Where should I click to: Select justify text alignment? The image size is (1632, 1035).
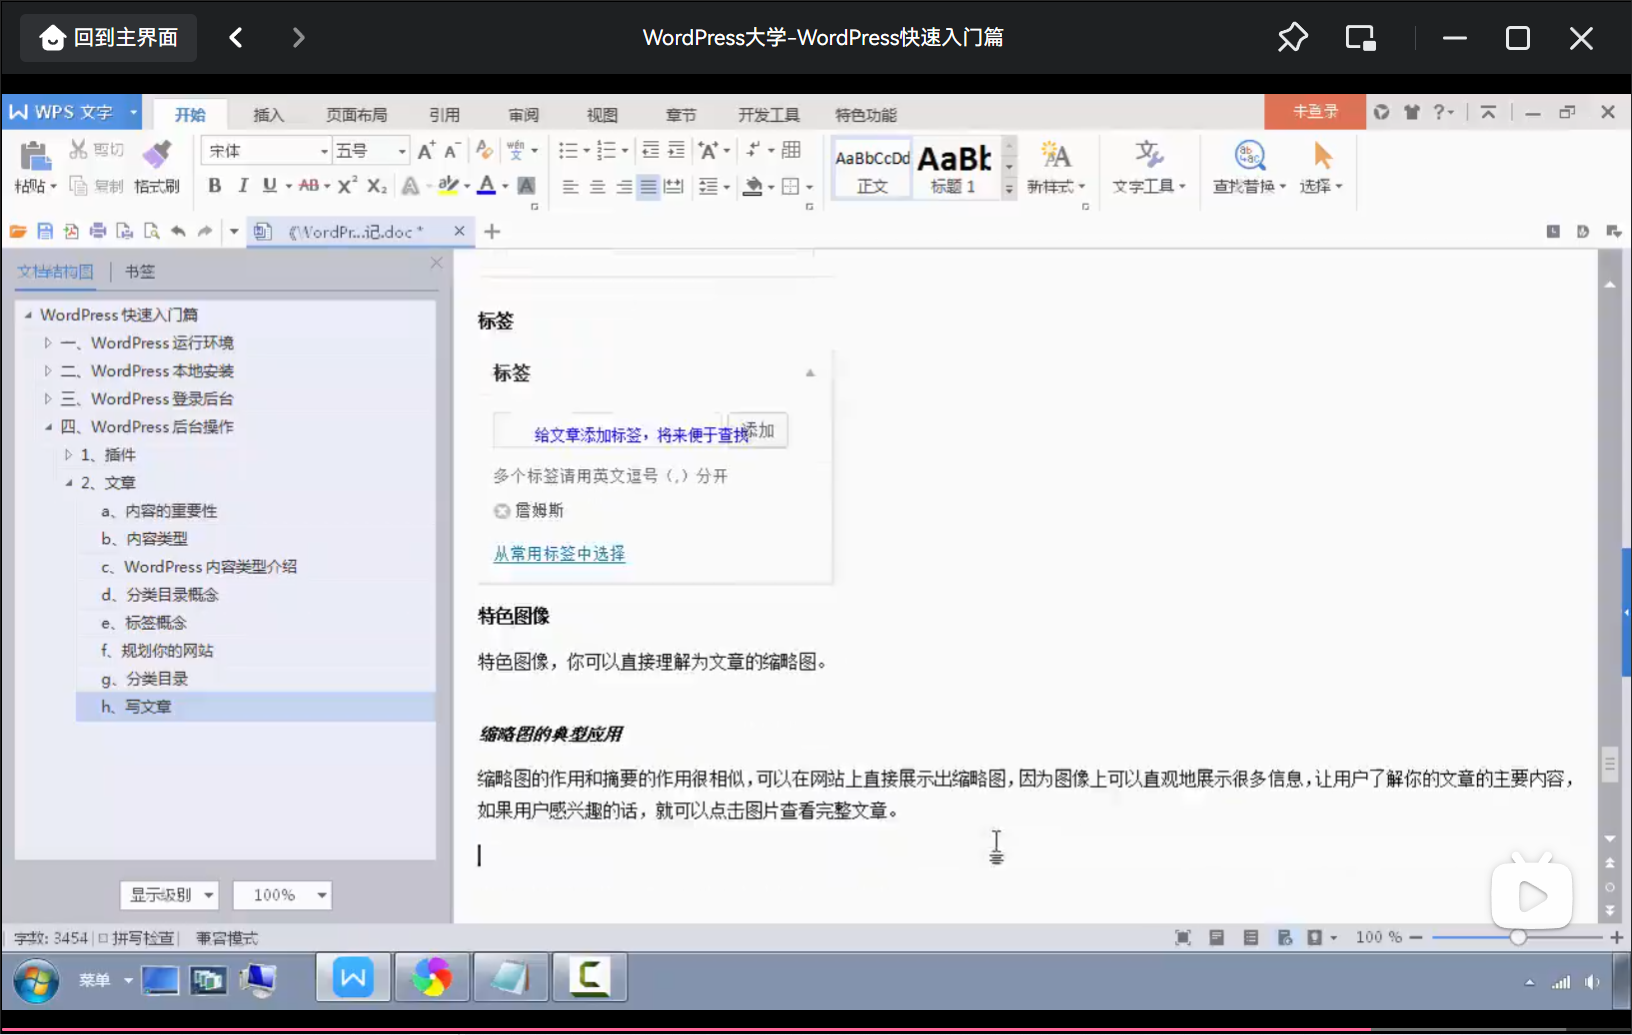click(x=649, y=187)
